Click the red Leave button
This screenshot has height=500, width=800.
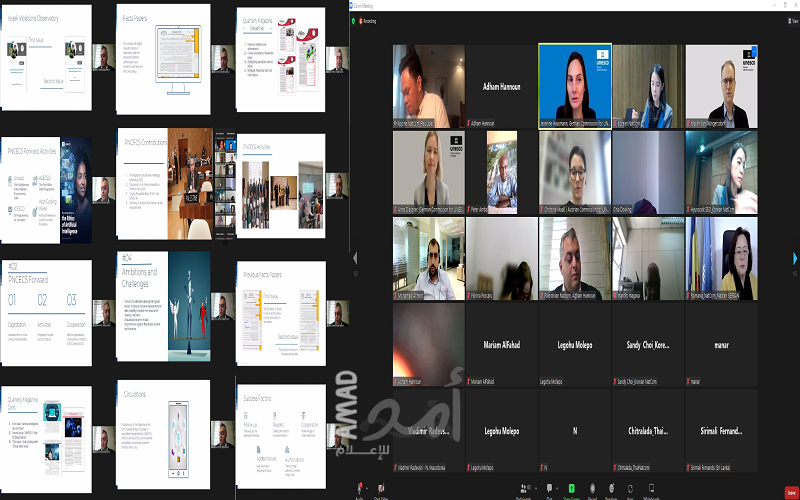(791, 492)
